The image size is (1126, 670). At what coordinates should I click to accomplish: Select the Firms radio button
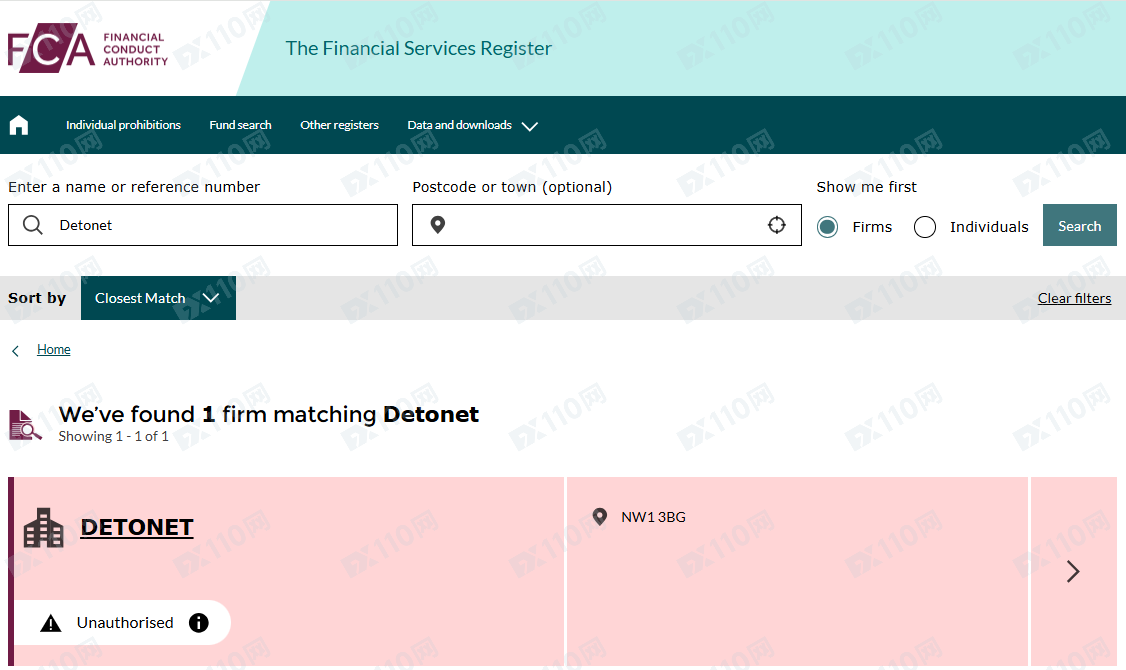coord(827,227)
